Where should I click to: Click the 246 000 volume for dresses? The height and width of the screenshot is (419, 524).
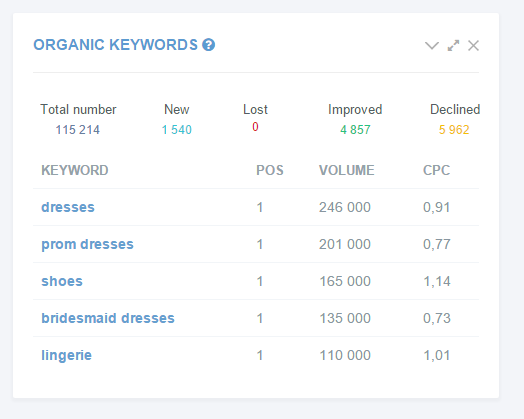345,207
